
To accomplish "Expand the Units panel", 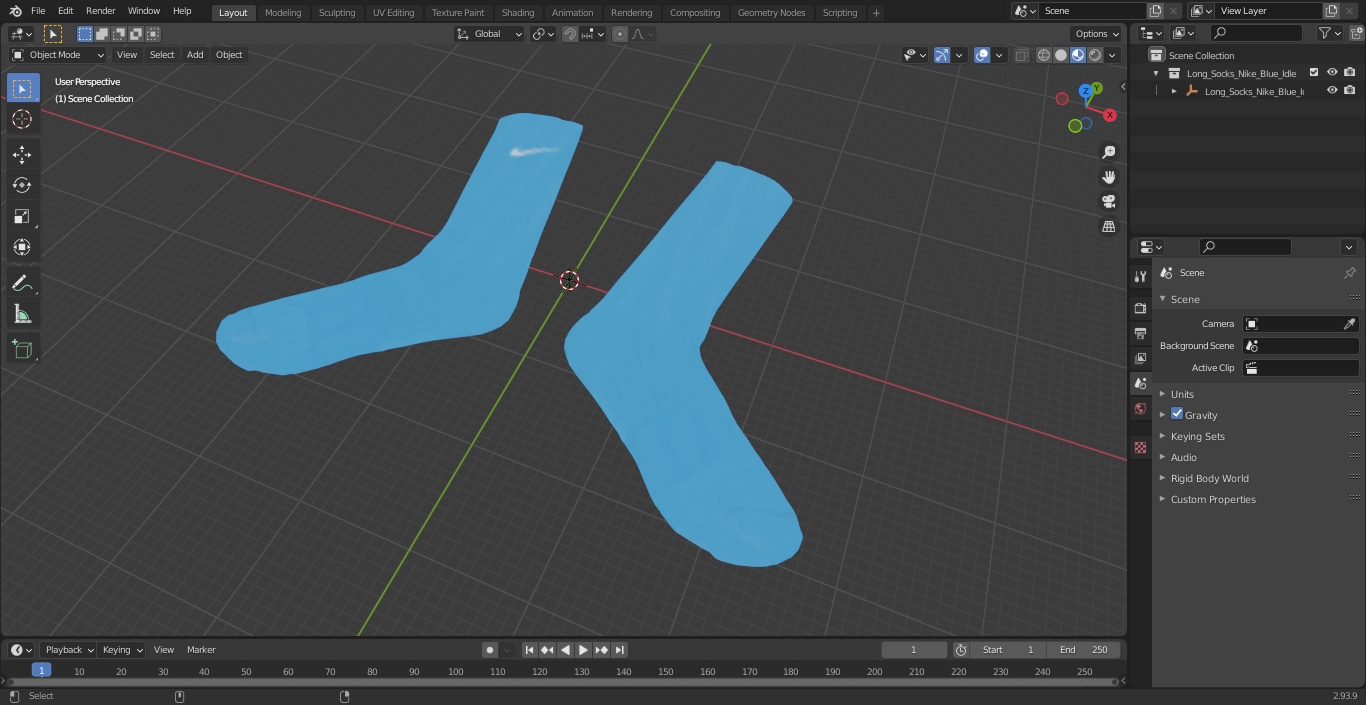I will coord(1182,394).
